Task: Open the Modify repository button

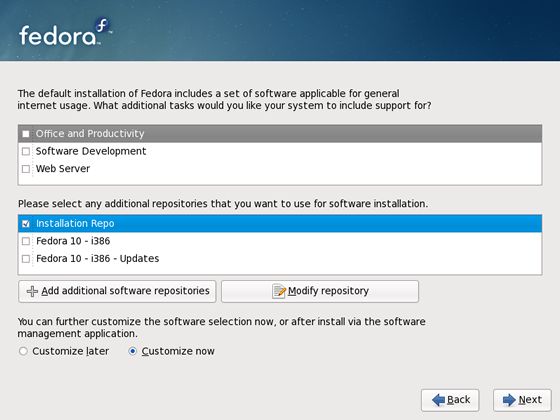Action: point(320,291)
